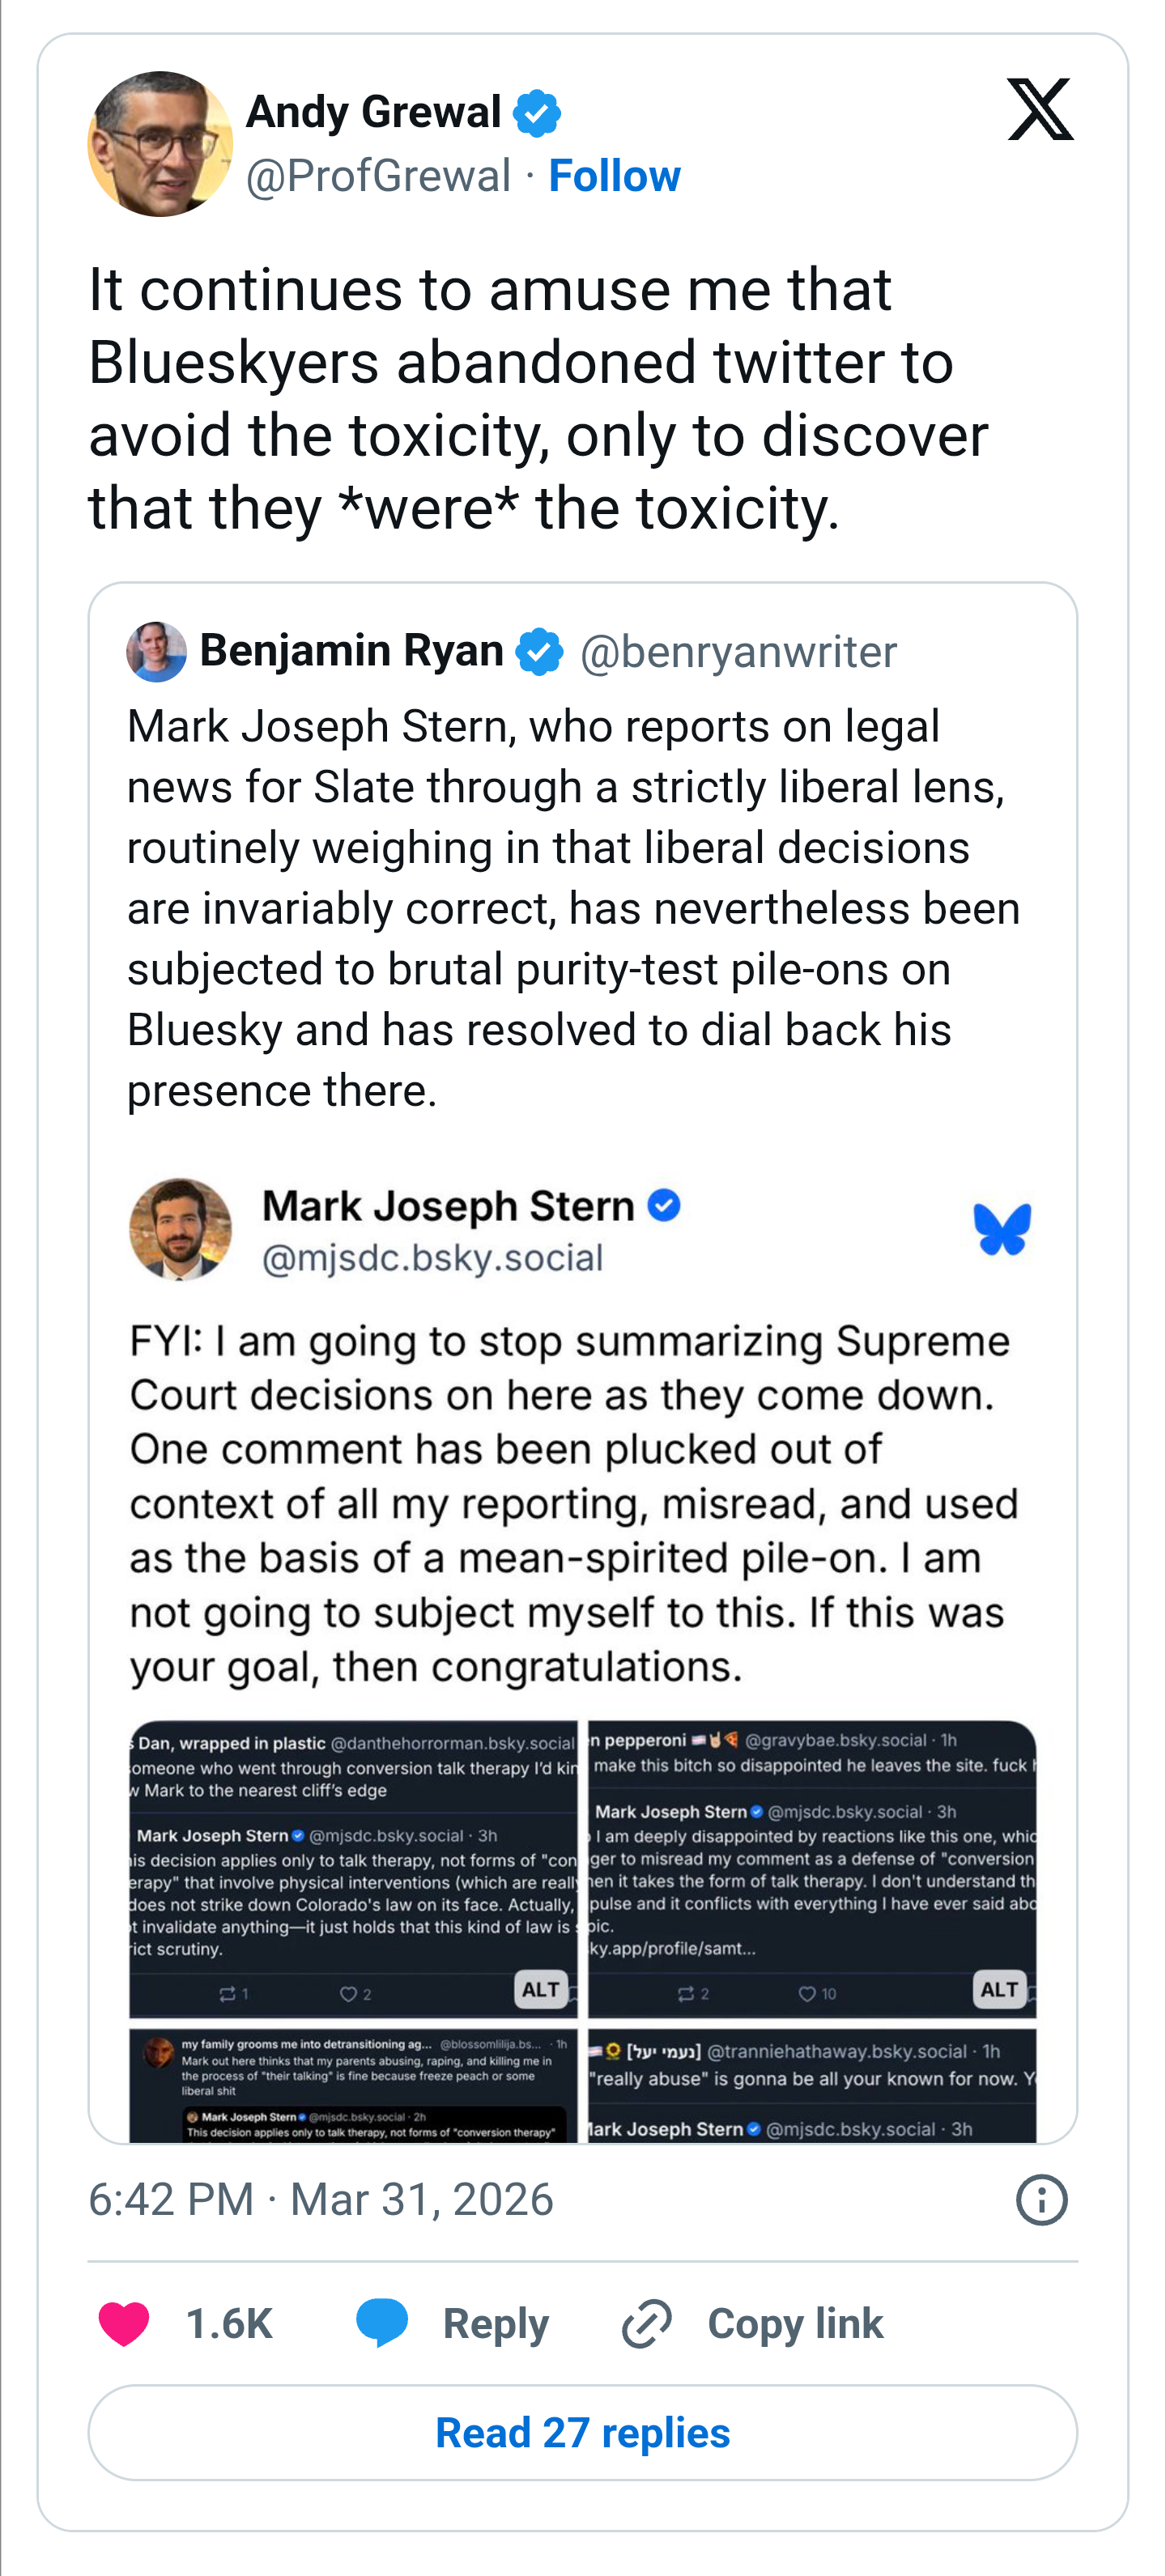Click the copy link chain icon
The width and height of the screenshot is (1166, 2576).
pos(647,2323)
